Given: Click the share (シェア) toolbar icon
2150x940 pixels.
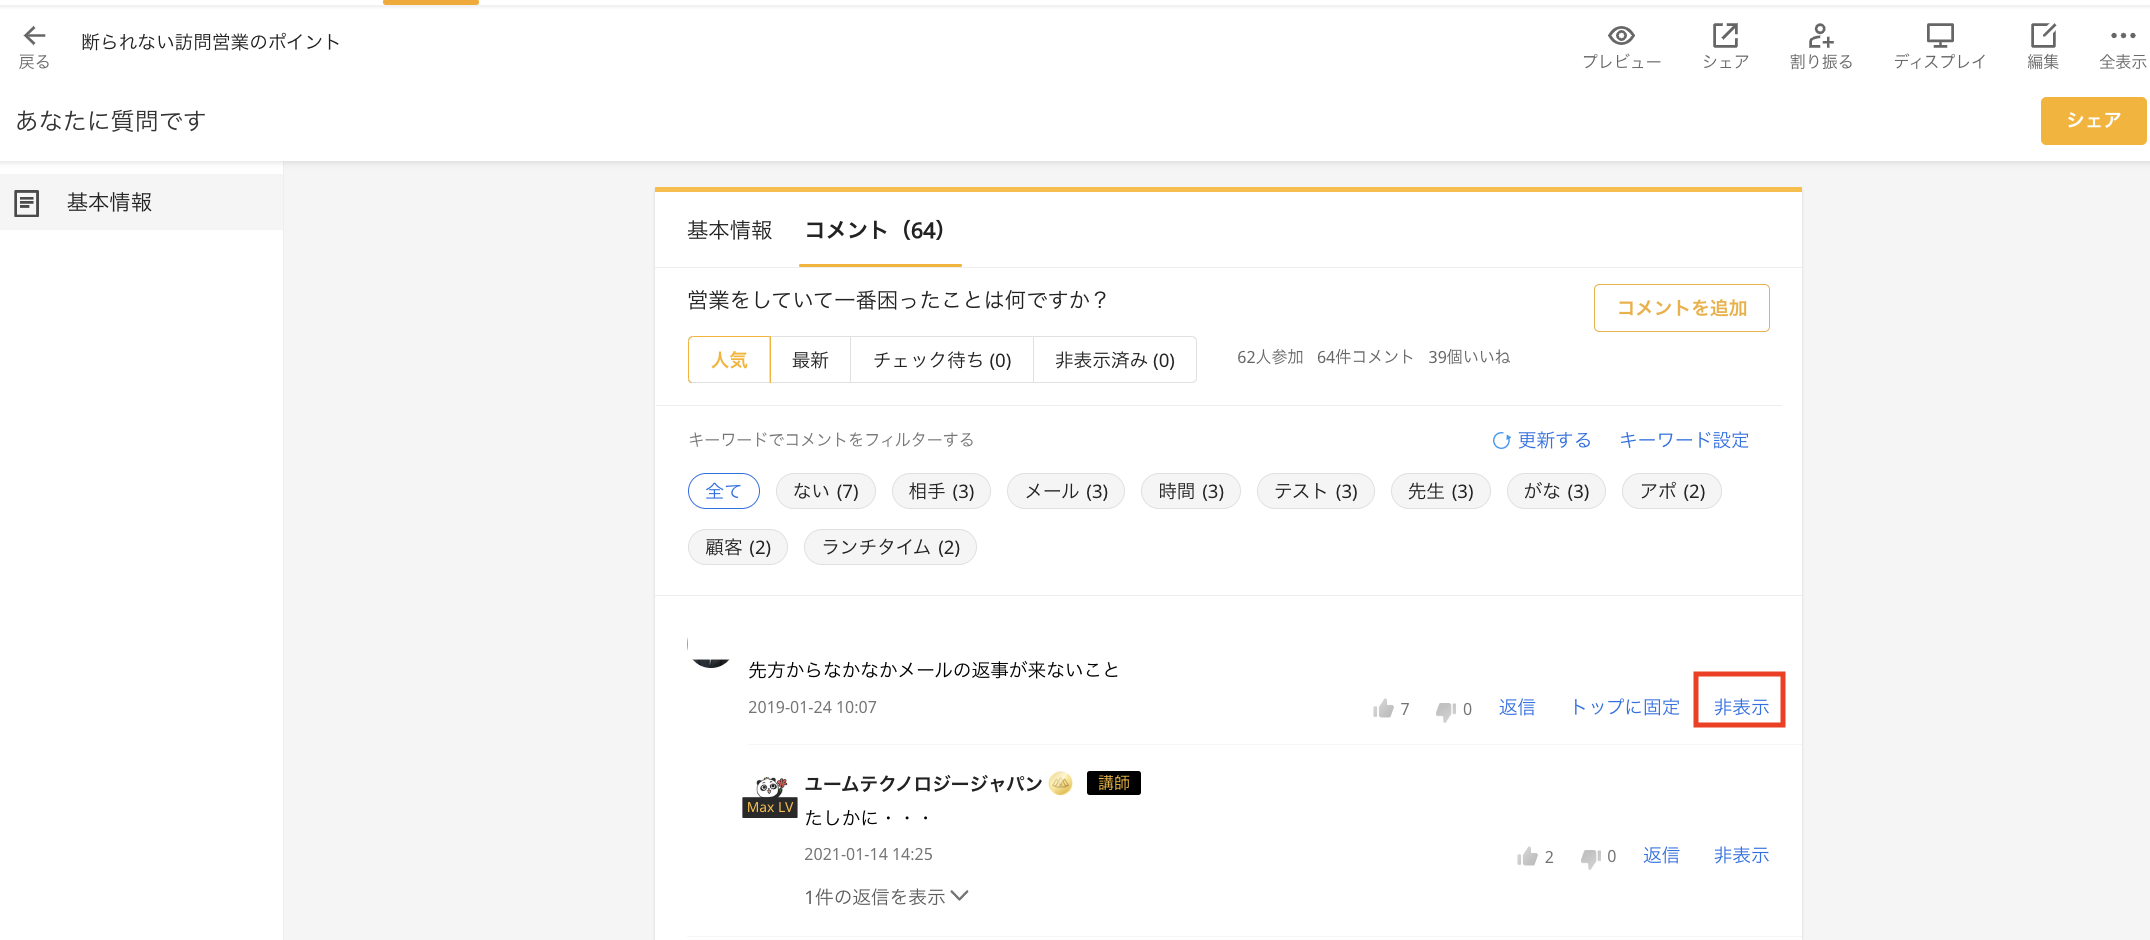Looking at the screenshot, I should click(1725, 37).
